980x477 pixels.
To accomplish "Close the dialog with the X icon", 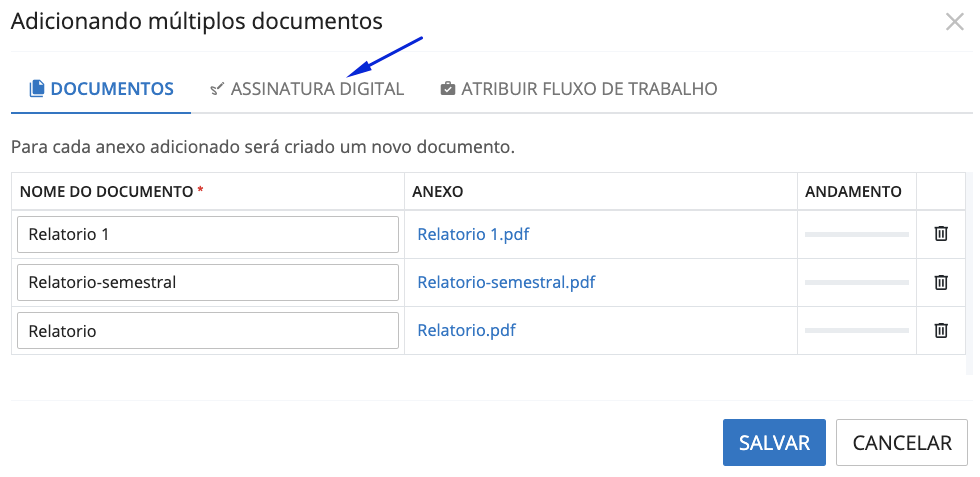I will click(x=954, y=22).
